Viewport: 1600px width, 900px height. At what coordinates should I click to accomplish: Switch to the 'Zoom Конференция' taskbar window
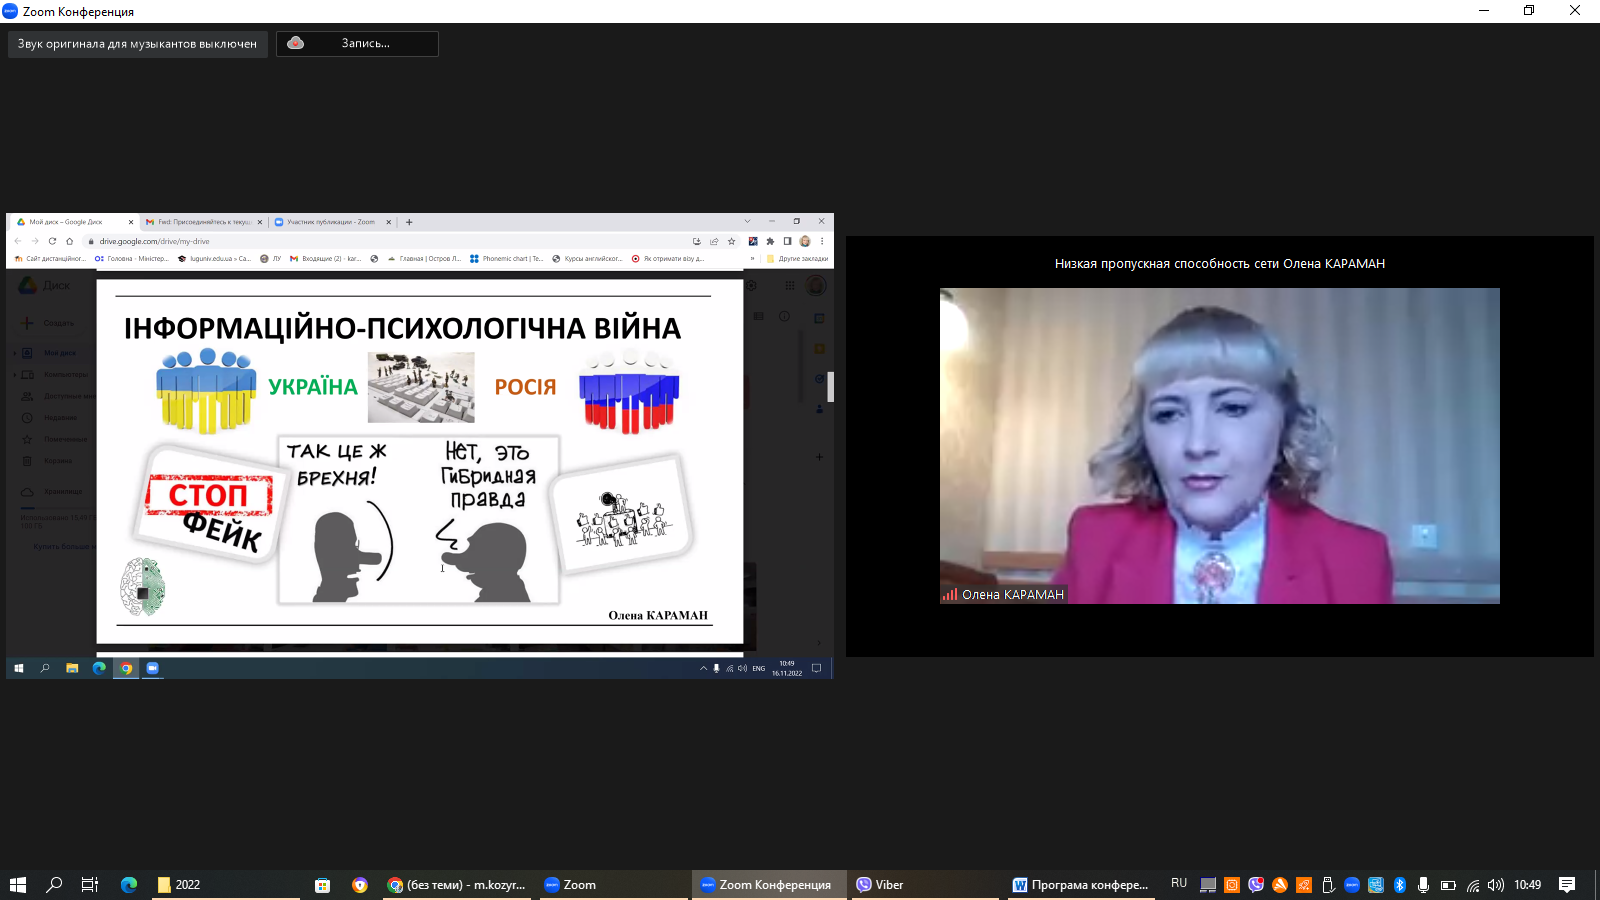766,885
